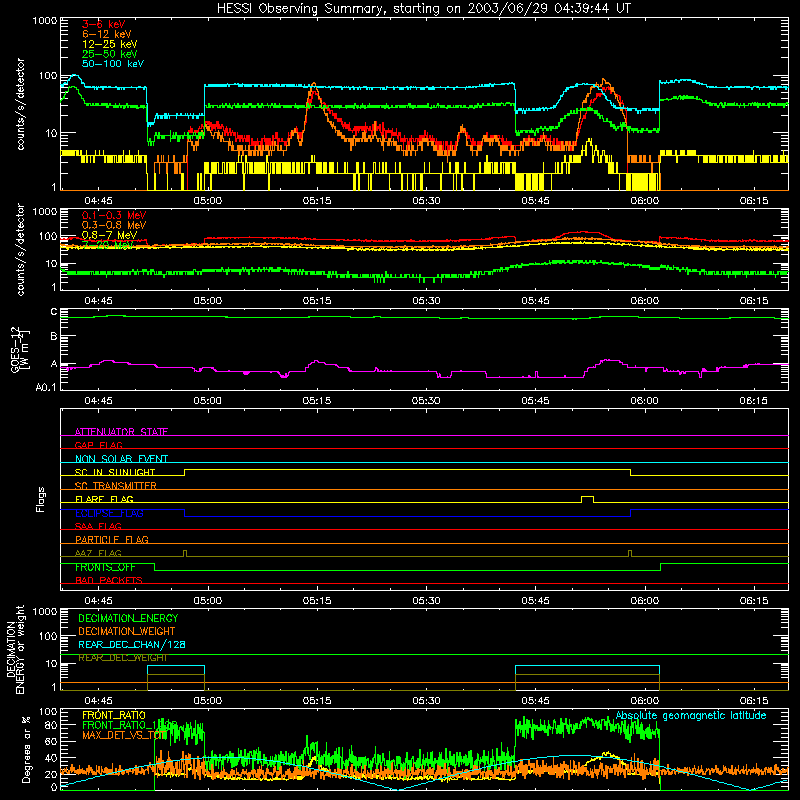Select the SC_TRANSMITTER flag label

click(x=116, y=486)
